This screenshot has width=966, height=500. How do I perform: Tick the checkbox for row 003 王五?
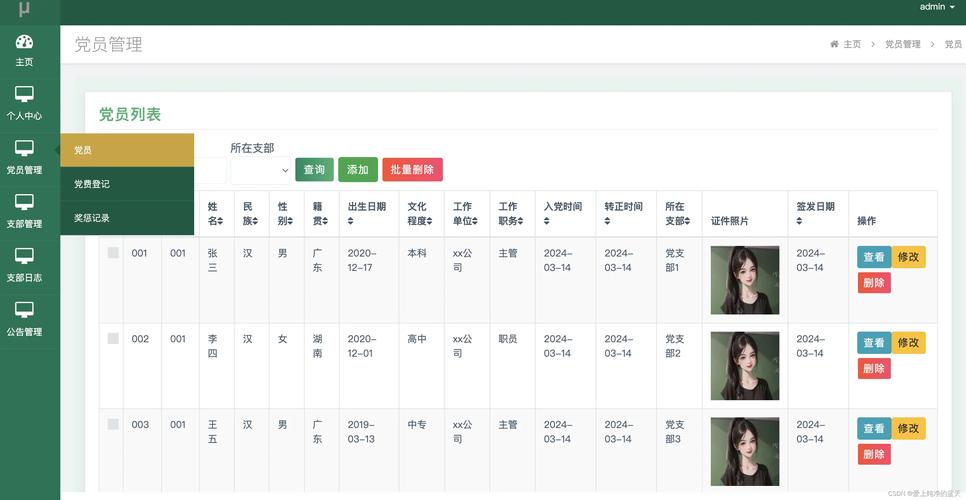[113, 424]
